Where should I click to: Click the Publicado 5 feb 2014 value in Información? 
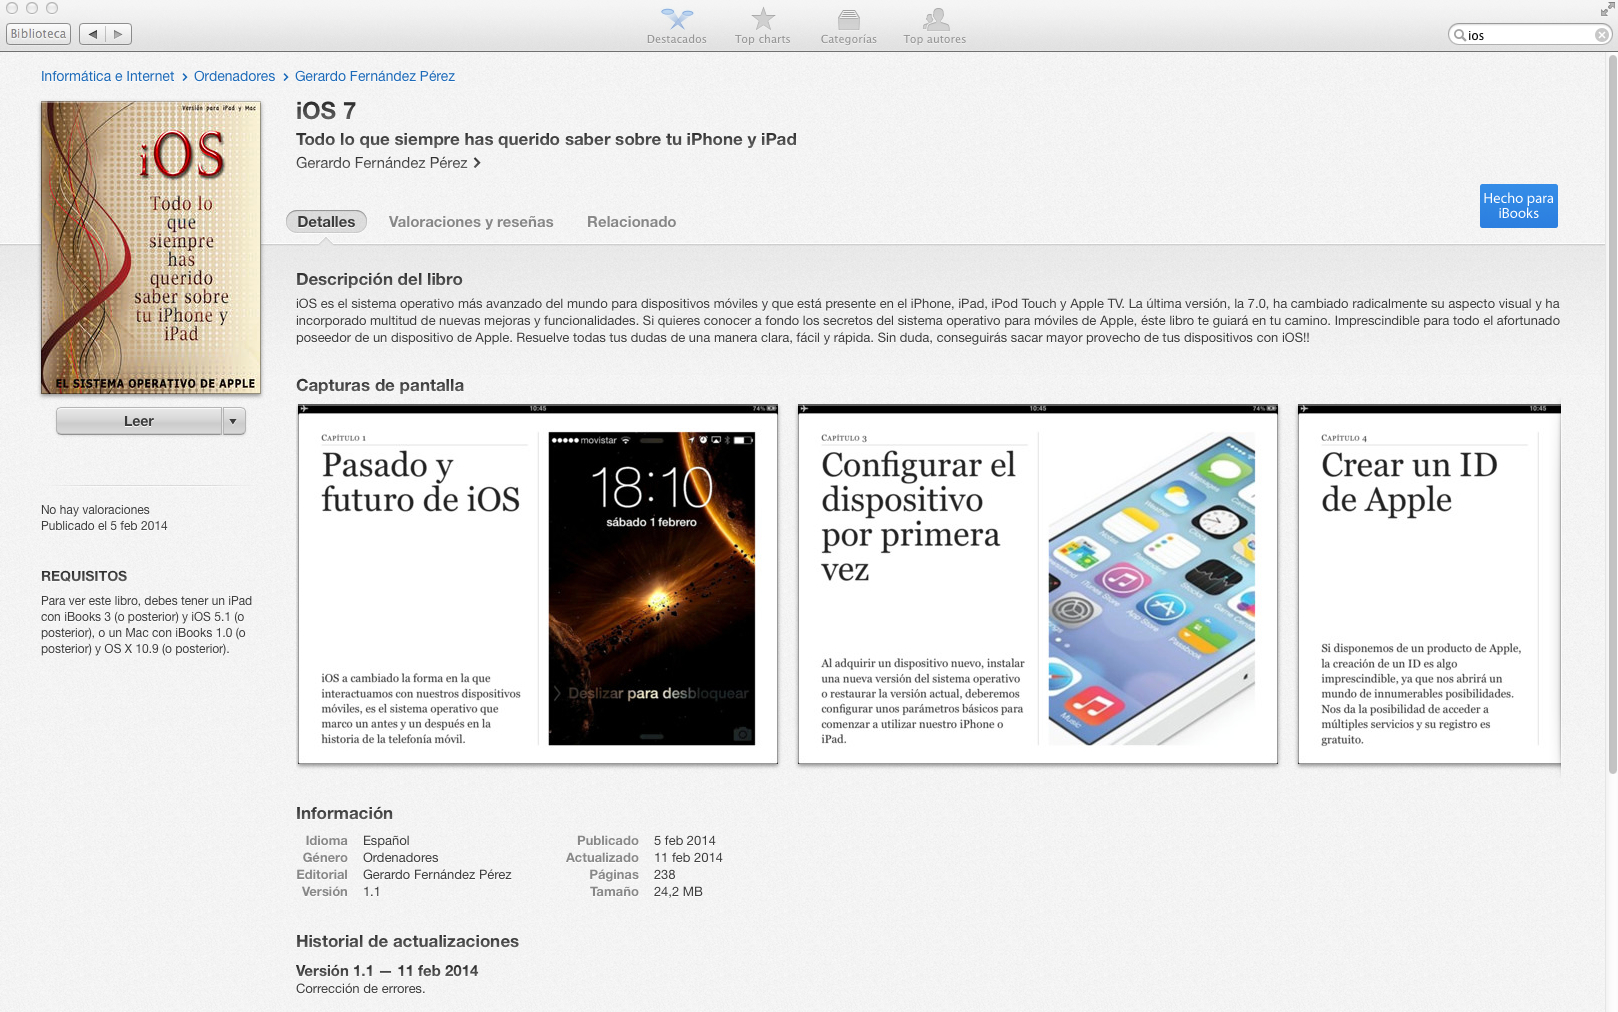[x=685, y=841]
